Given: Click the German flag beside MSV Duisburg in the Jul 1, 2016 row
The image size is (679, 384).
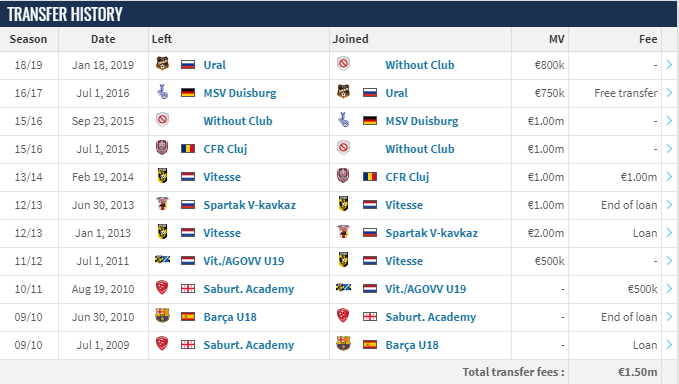Looking at the screenshot, I should coord(188,93).
